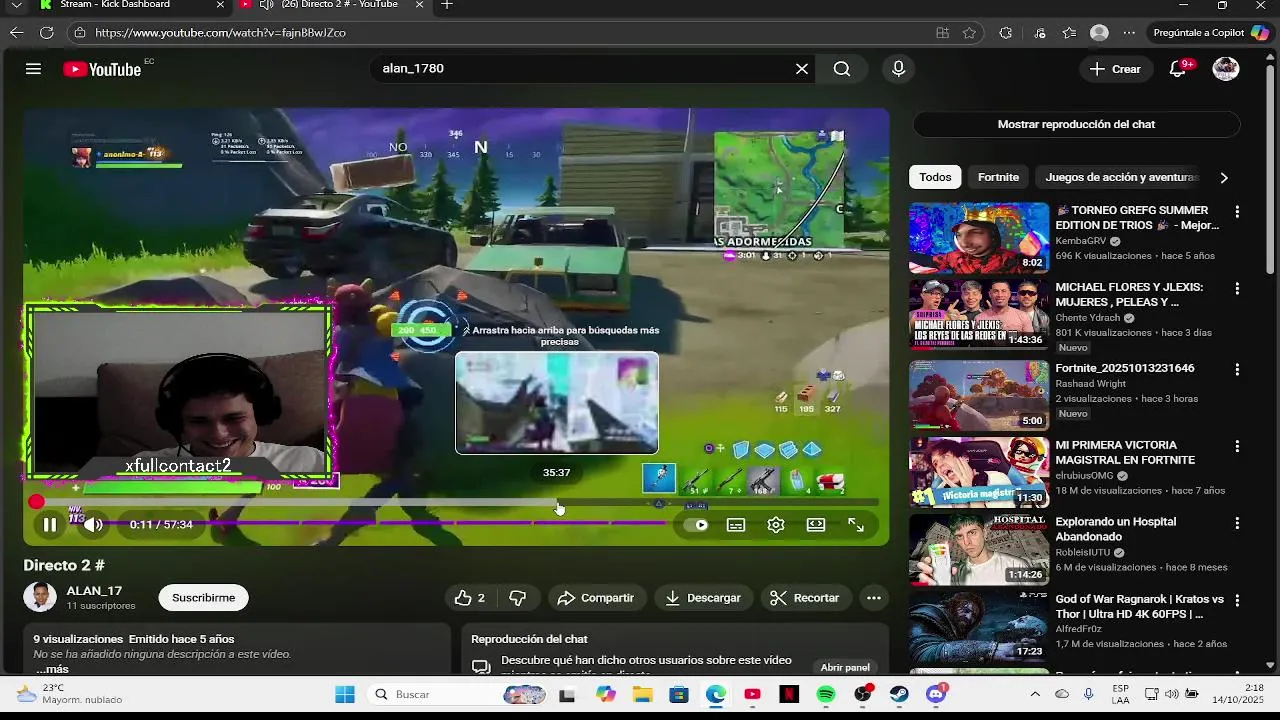1280x720 pixels.
Task: Open Steam from the taskbar
Action: 899,694
